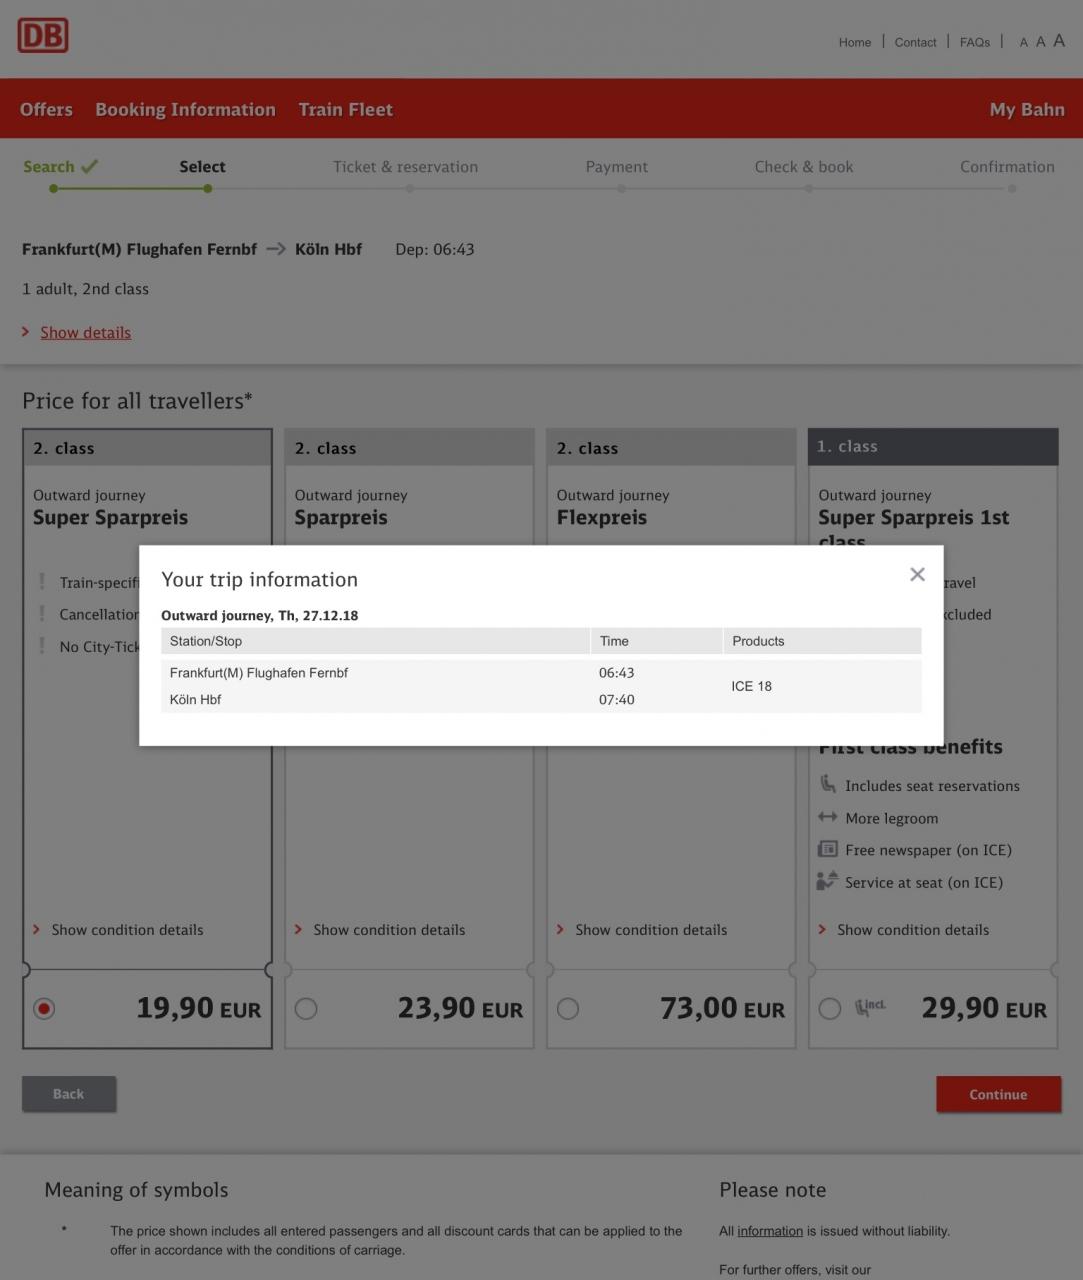1083x1280 pixels.
Task: Click the More legroom arrows icon
Action: [827, 818]
